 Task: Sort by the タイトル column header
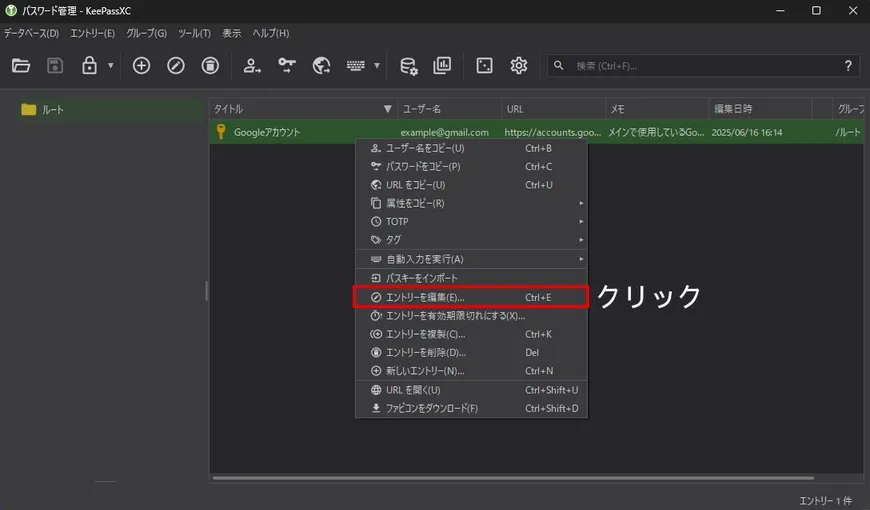tap(303, 109)
